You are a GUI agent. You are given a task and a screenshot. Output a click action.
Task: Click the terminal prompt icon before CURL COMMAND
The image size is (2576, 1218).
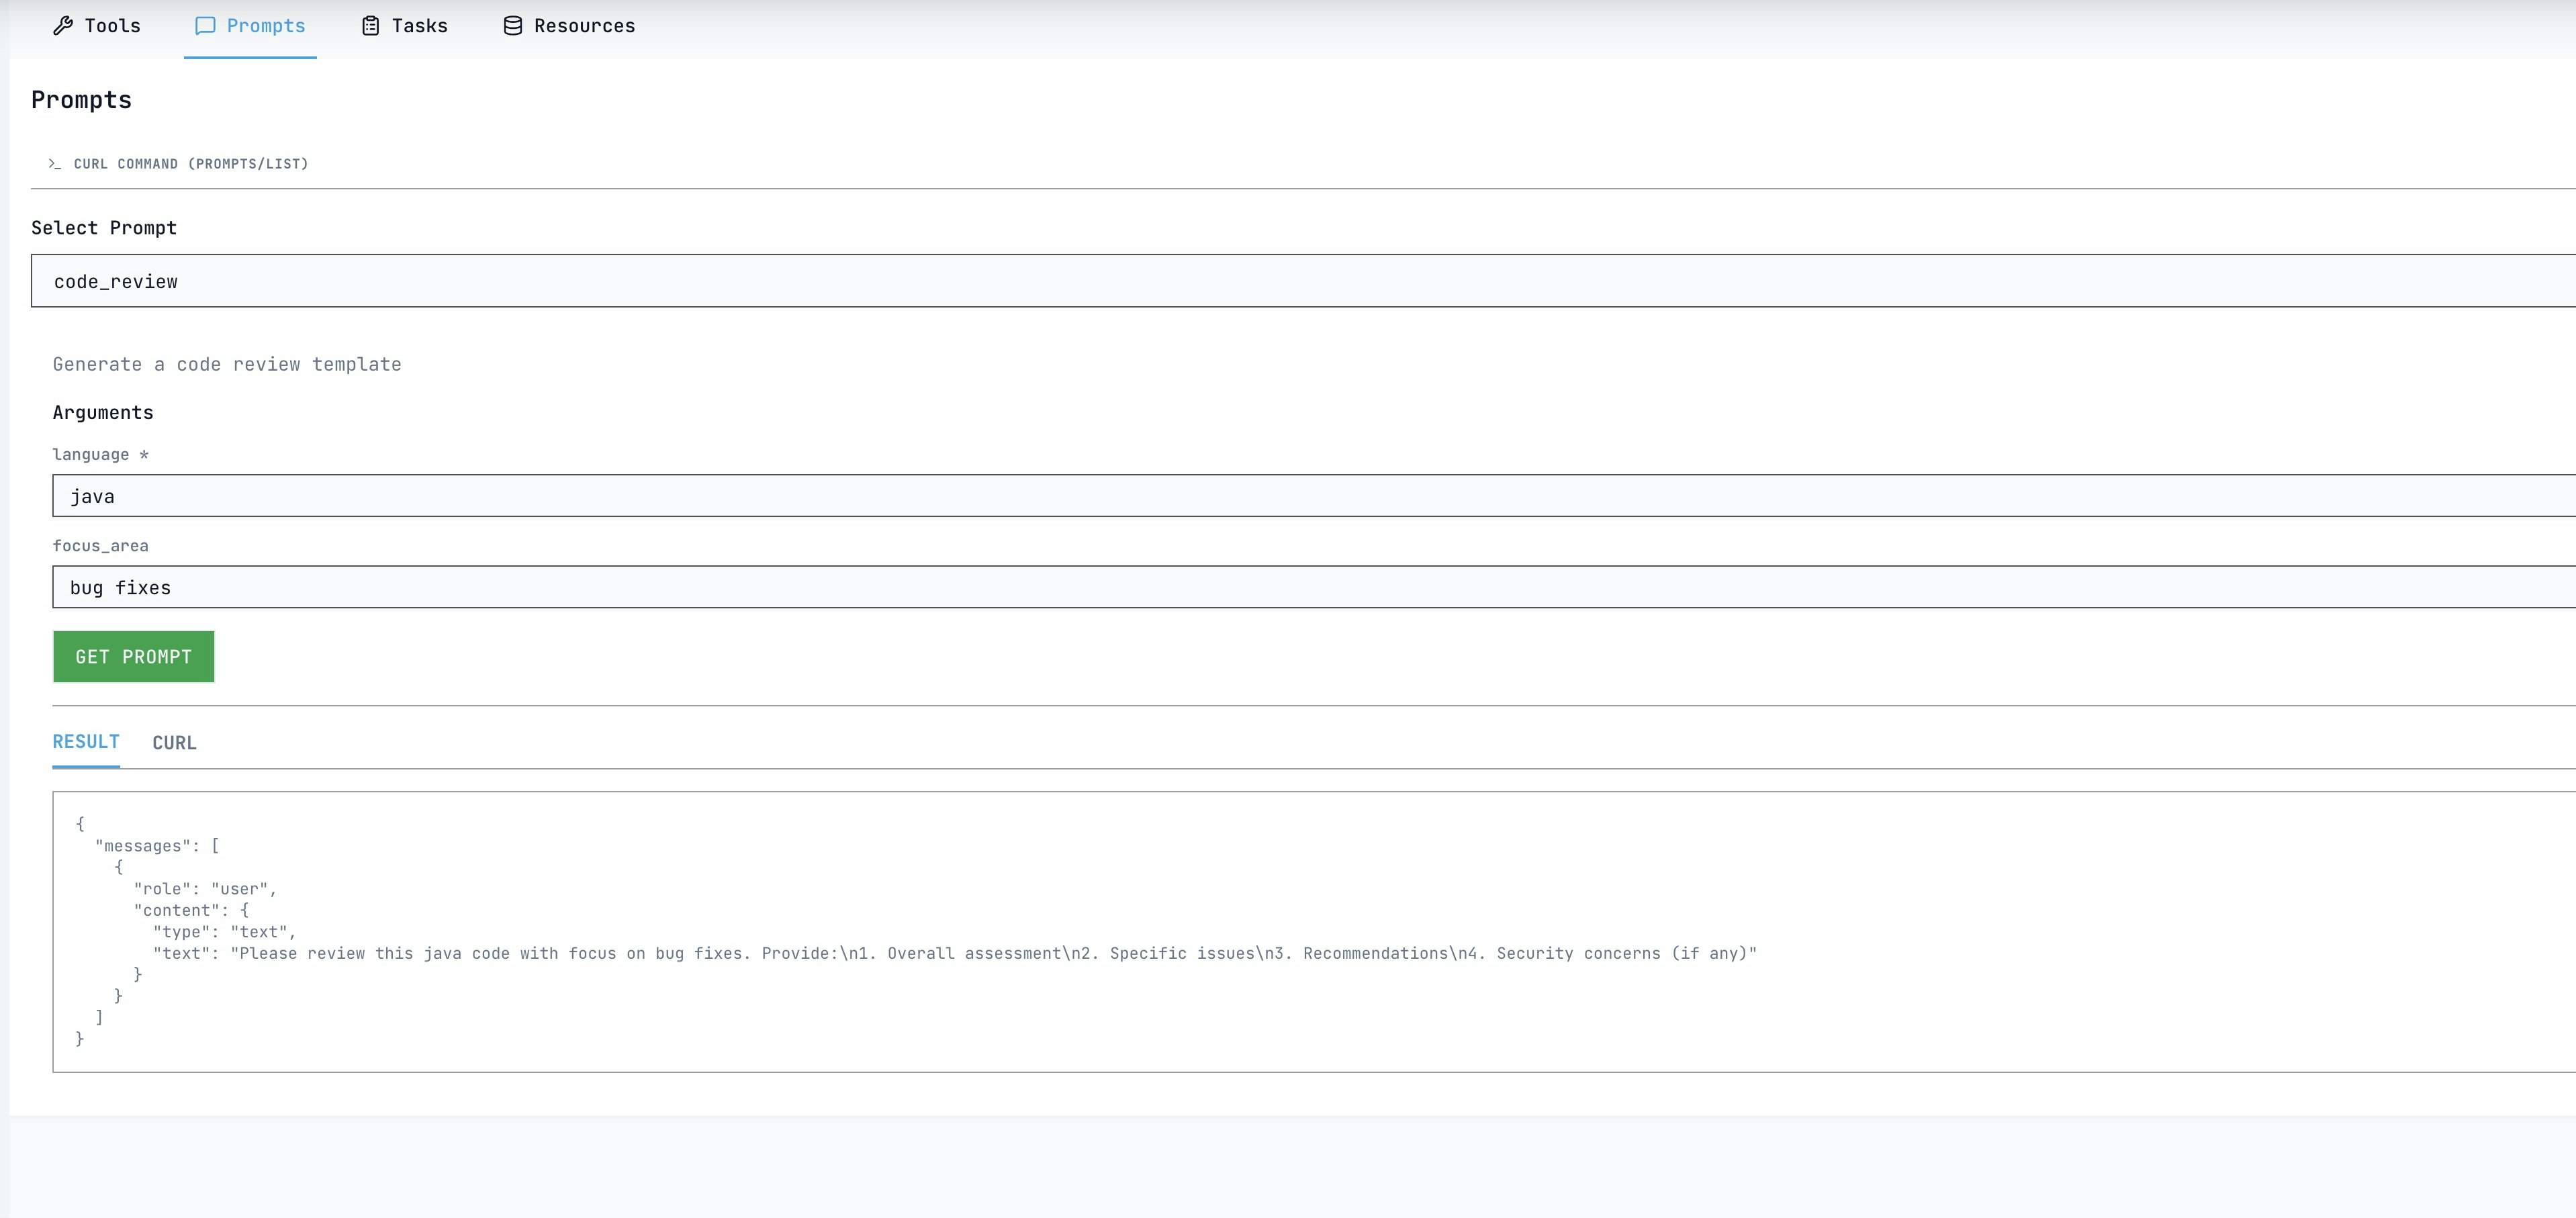click(x=55, y=164)
